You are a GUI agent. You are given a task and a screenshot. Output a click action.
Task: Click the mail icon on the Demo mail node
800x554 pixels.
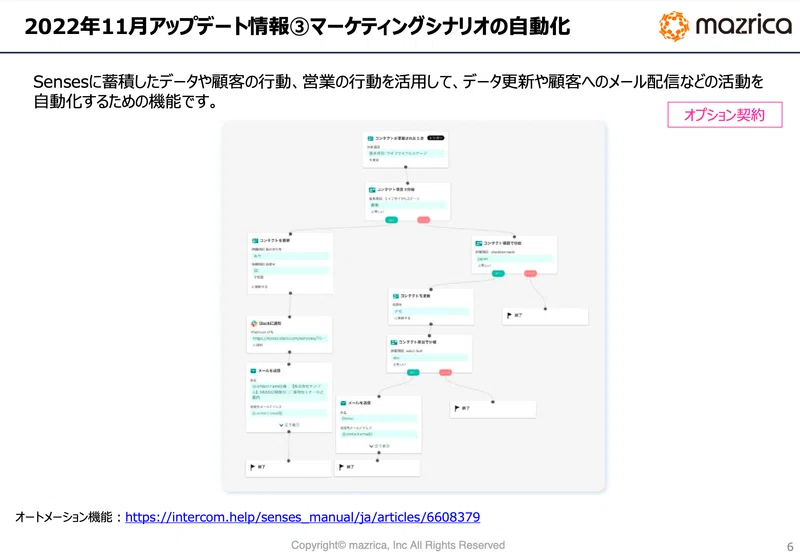pyautogui.click(x=344, y=403)
